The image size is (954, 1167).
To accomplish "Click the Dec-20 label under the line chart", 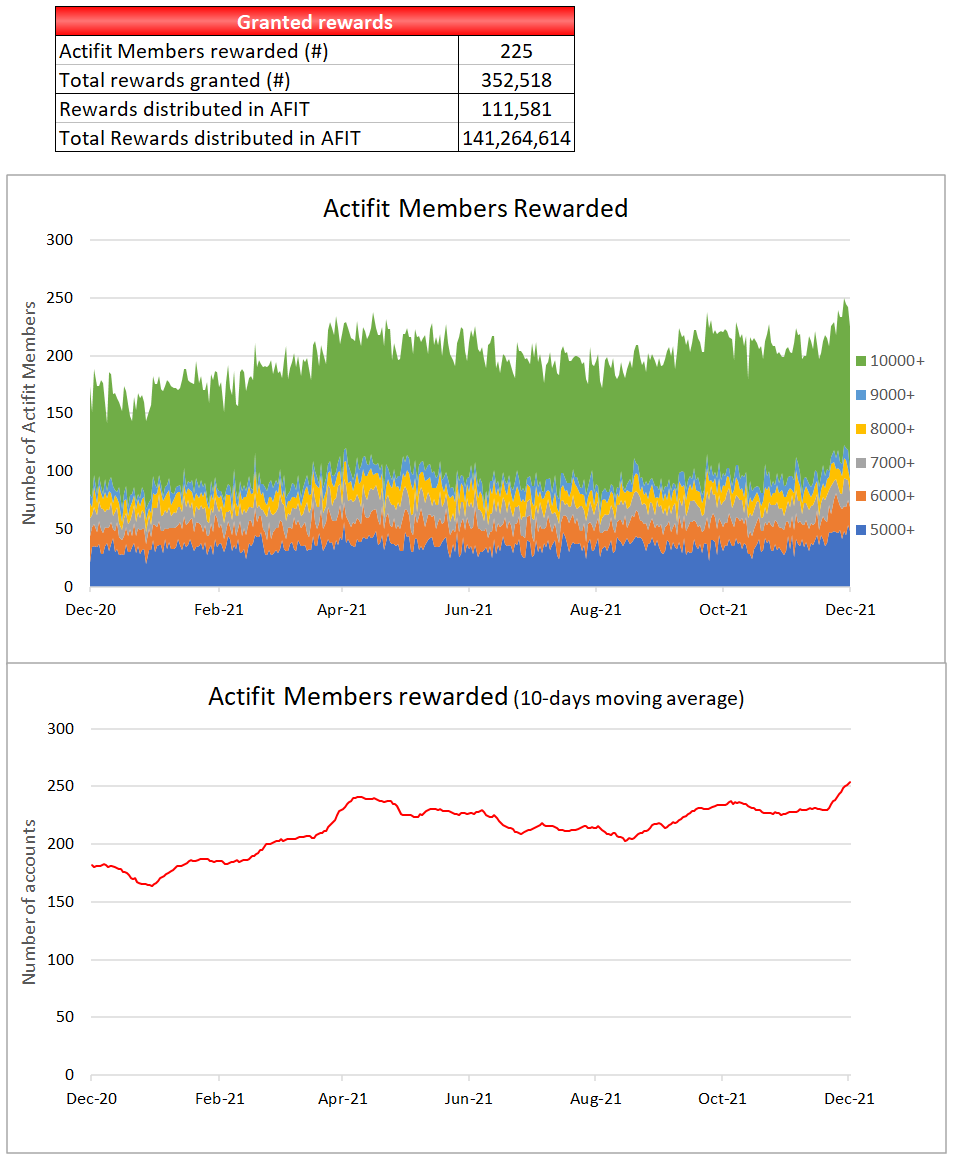I will click(x=92, y=1099).
